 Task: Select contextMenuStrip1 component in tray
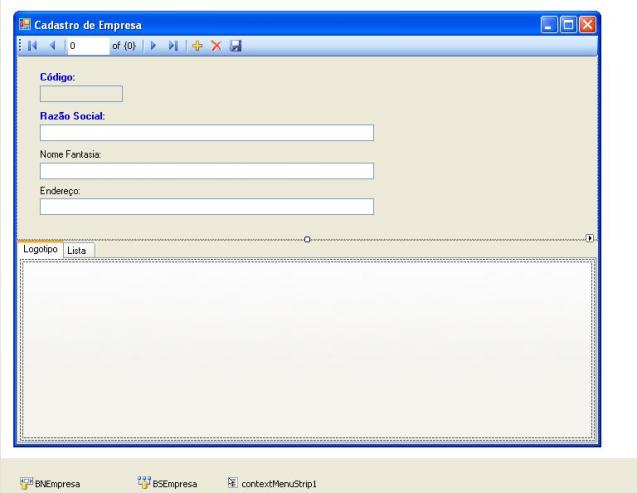[272, 483]
